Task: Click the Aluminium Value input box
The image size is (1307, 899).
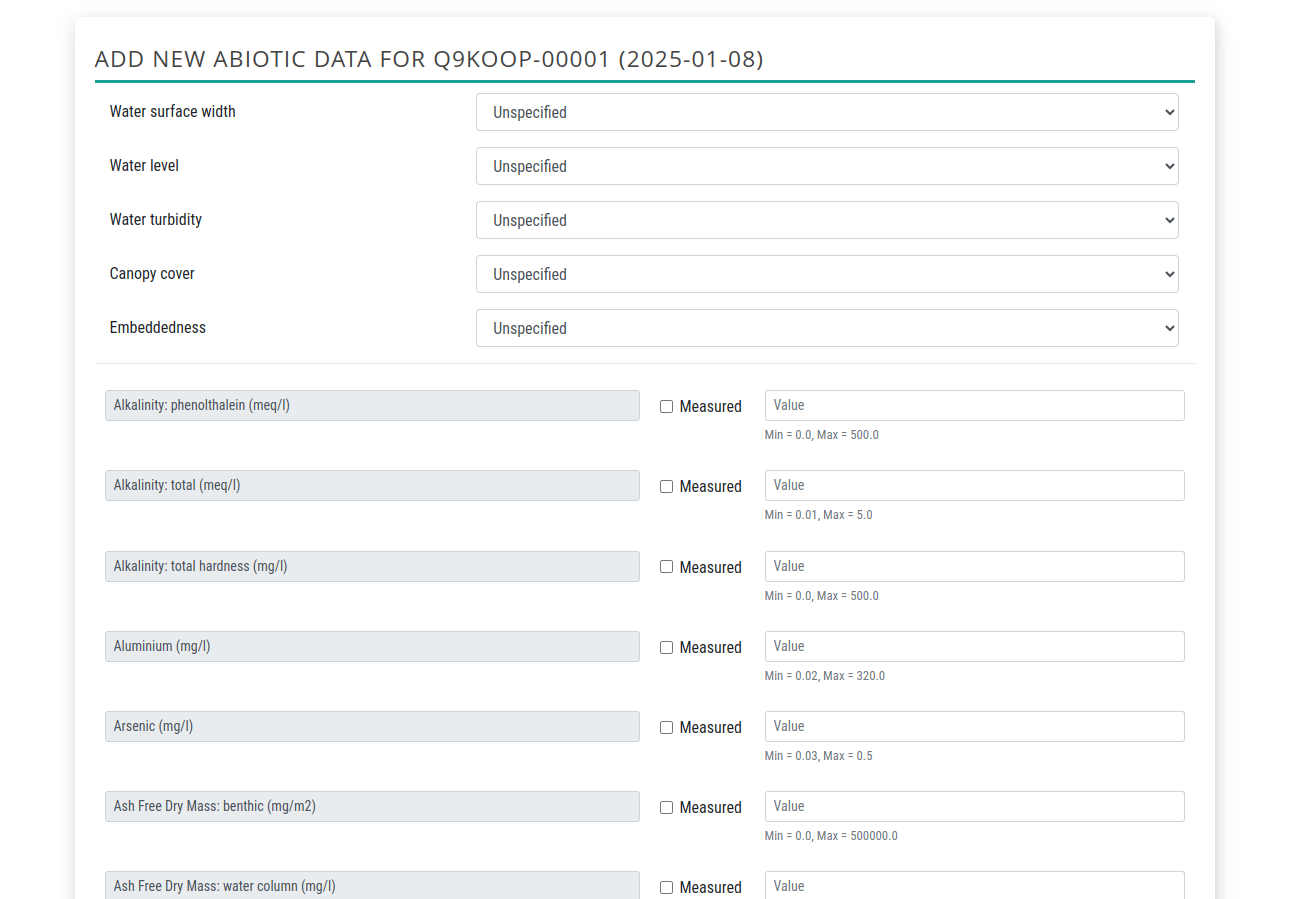Action: pyautogui.click(x=975, y=646)
